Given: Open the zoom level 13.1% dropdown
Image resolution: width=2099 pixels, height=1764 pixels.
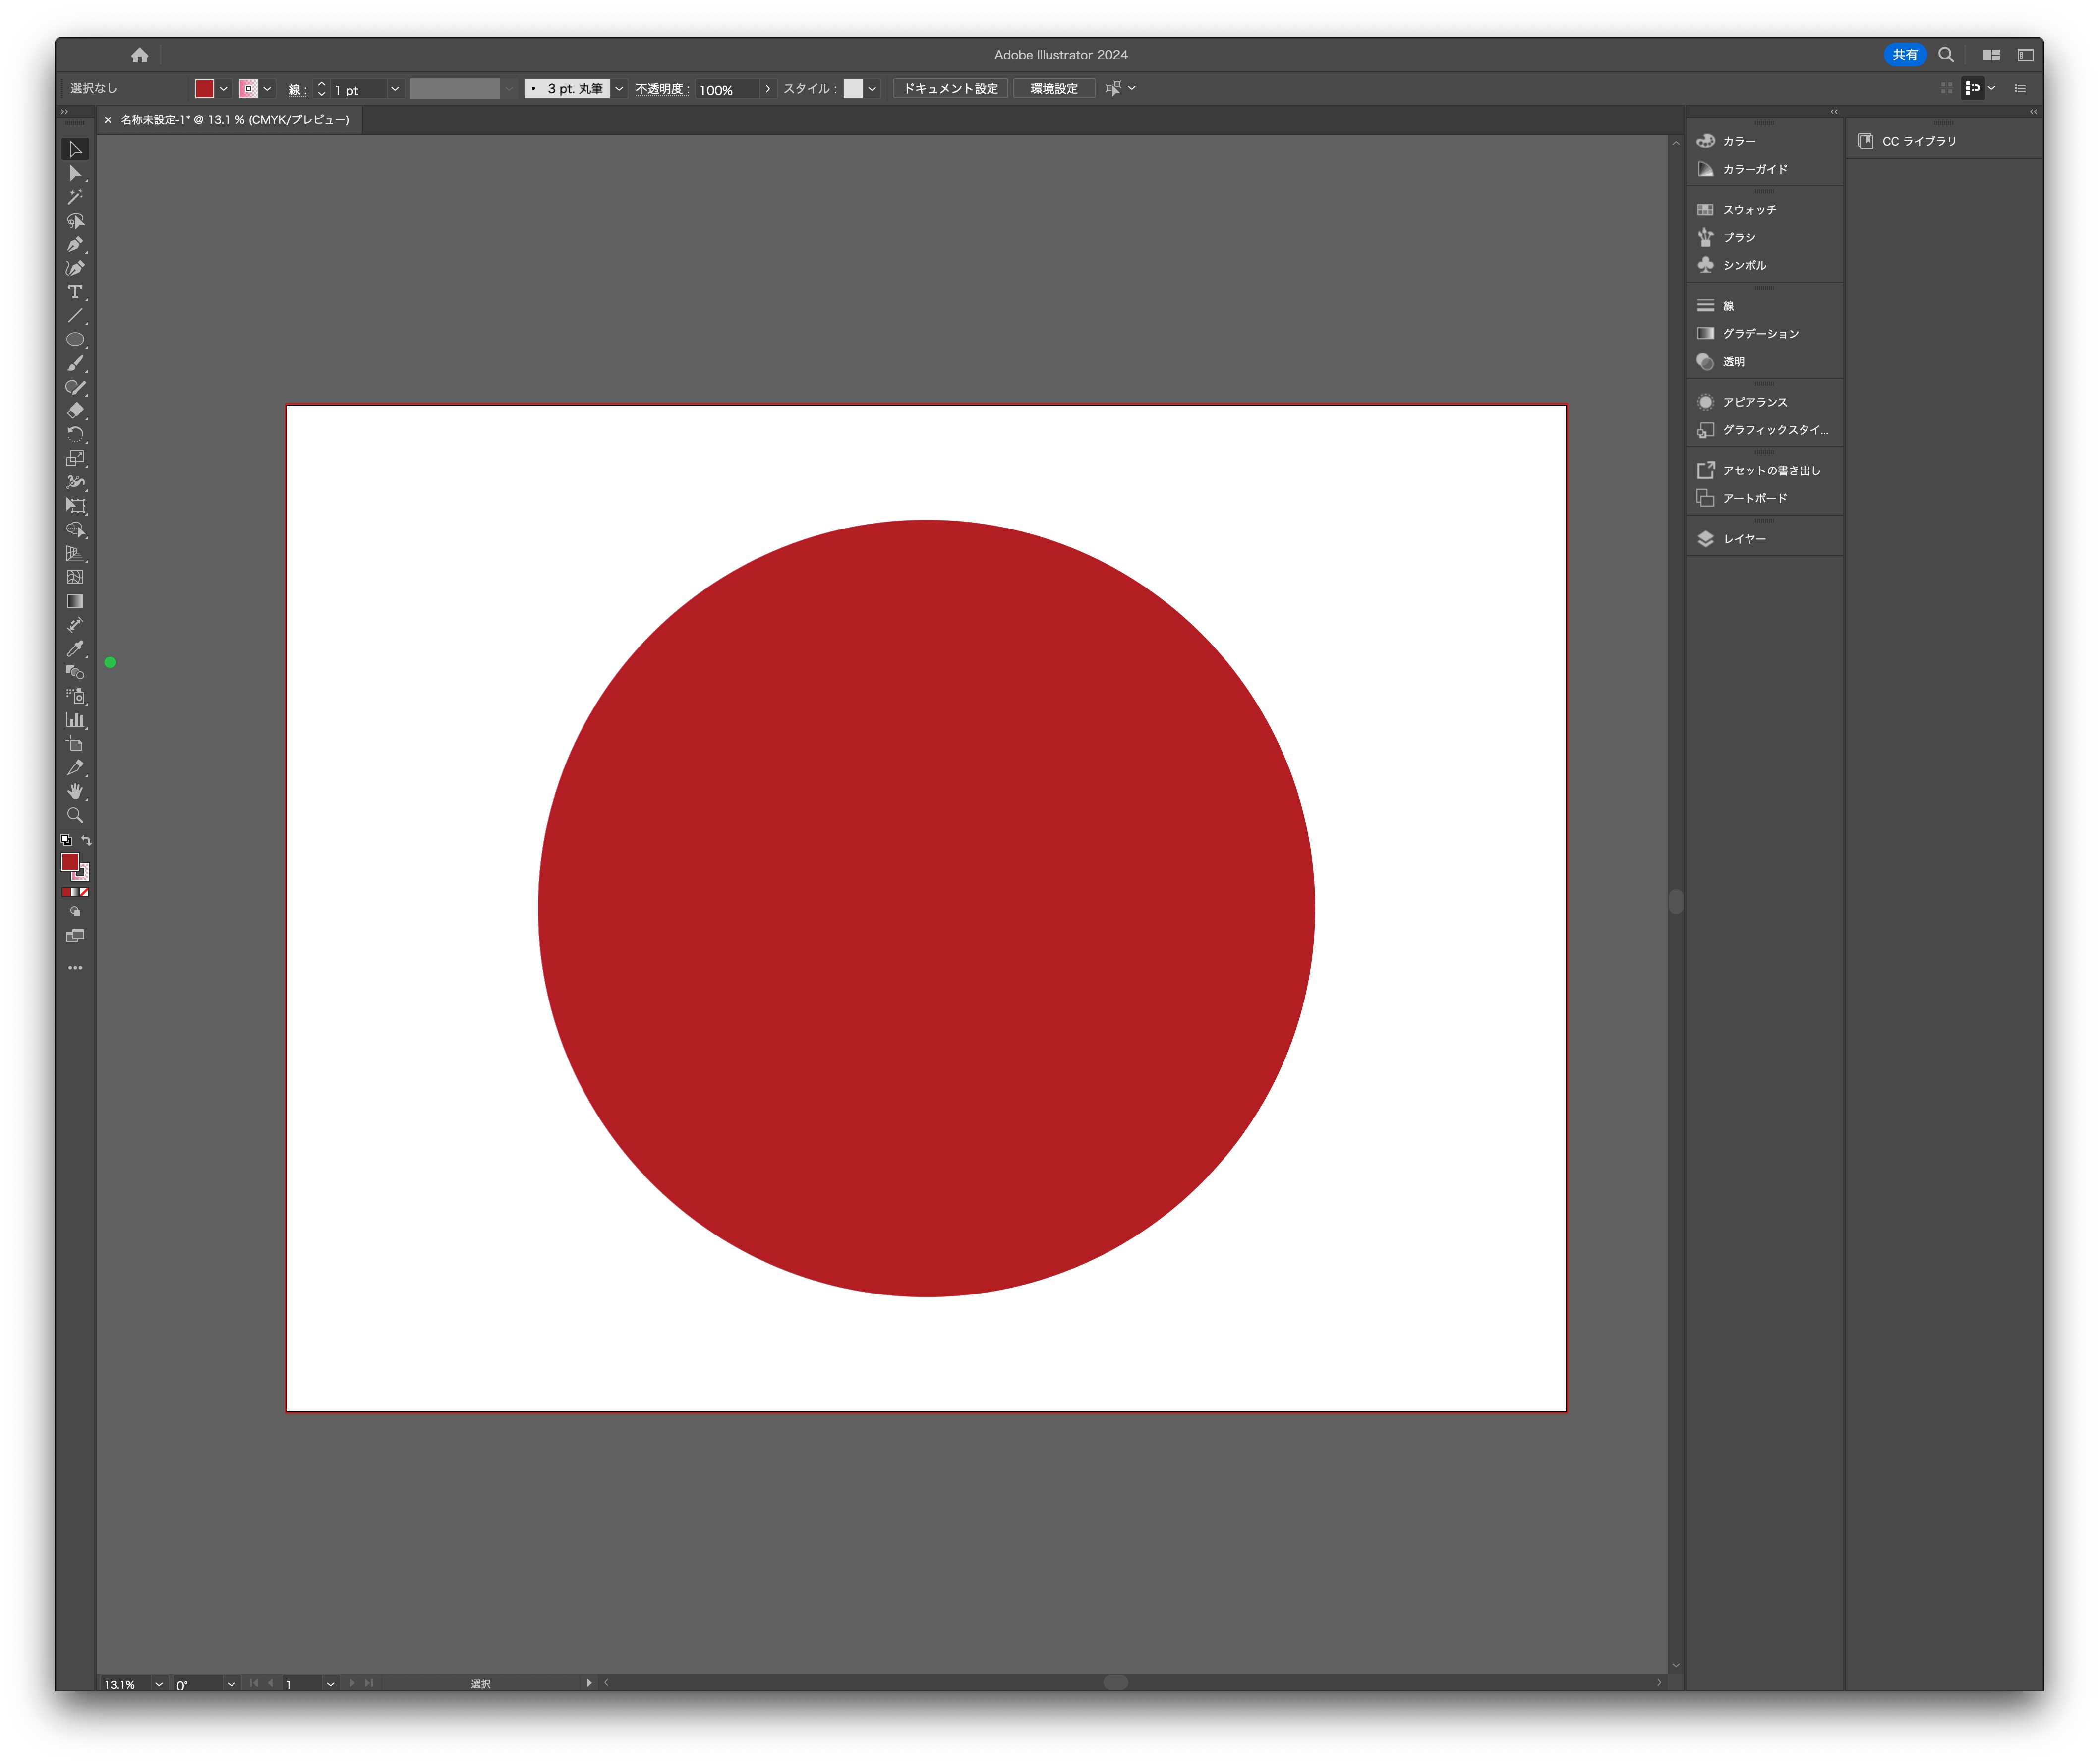Looking at the screenshot, I should tap(159, 1684).
